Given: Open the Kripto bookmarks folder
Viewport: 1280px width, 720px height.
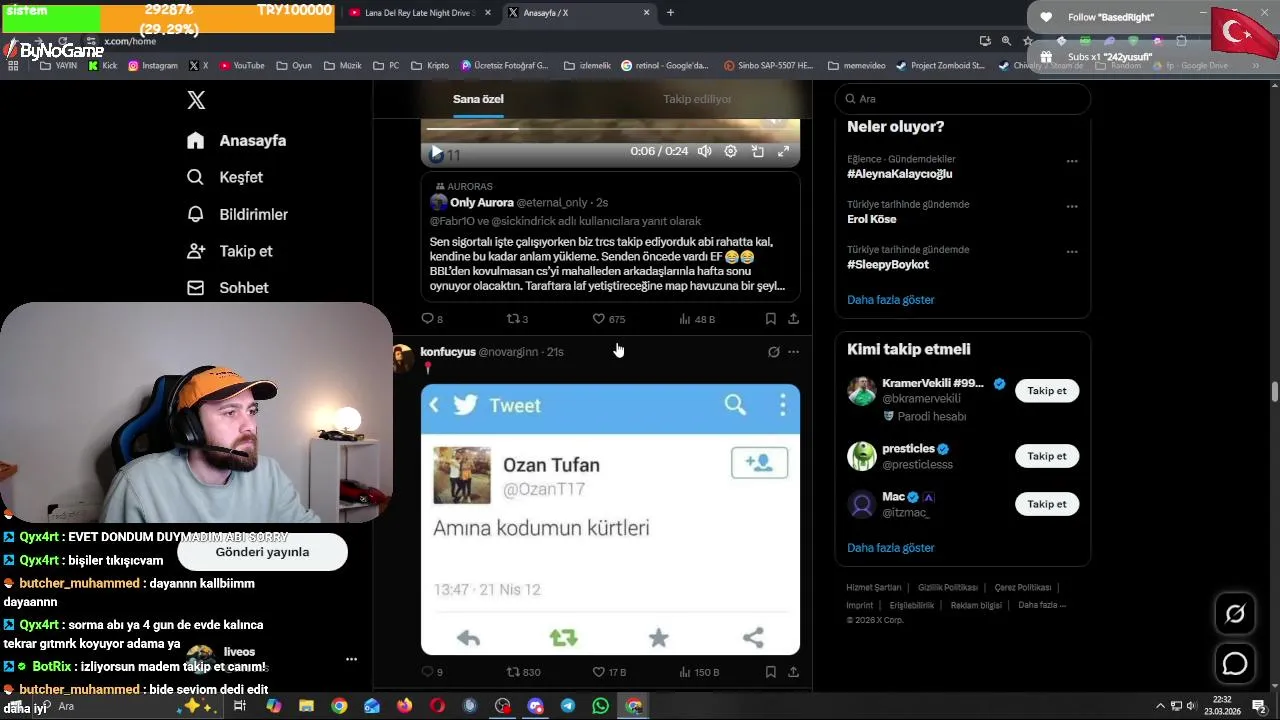Looking at the screenshot, I should [430, 66].
